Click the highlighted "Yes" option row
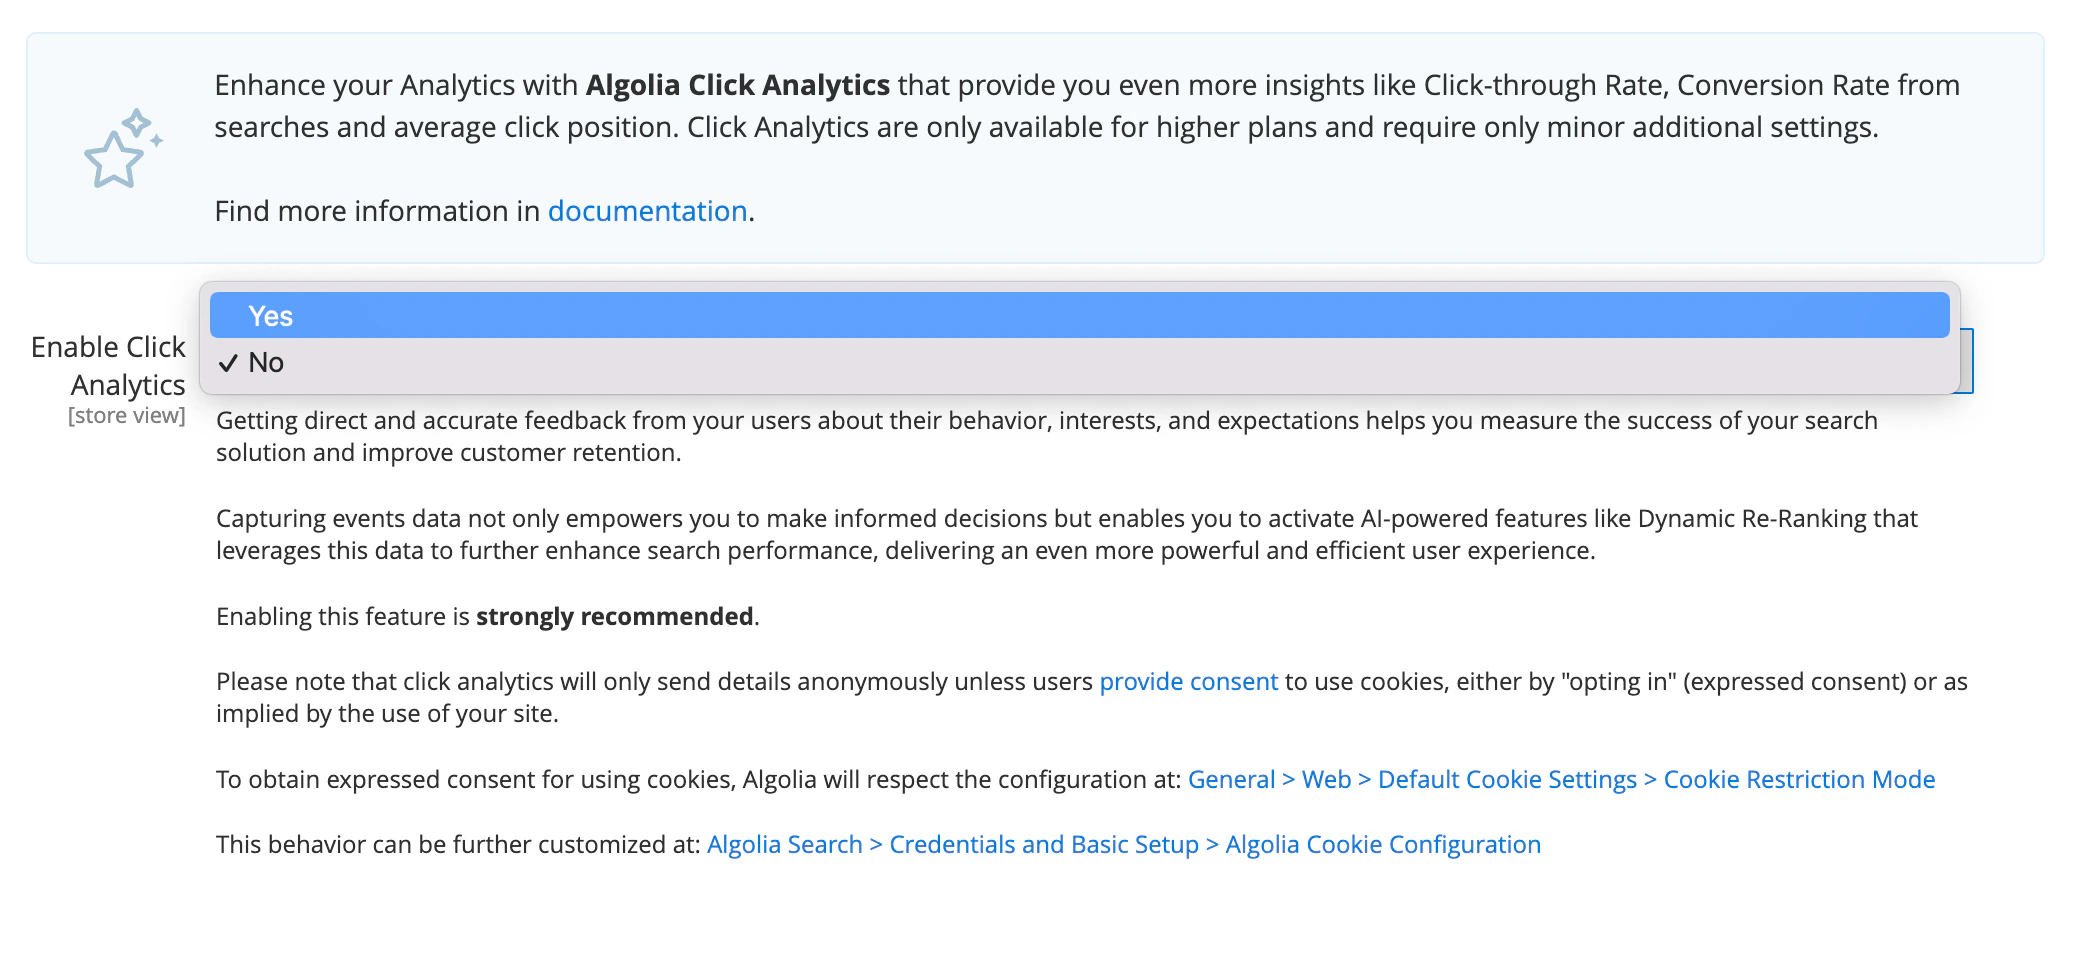 tap(1080, 315)
